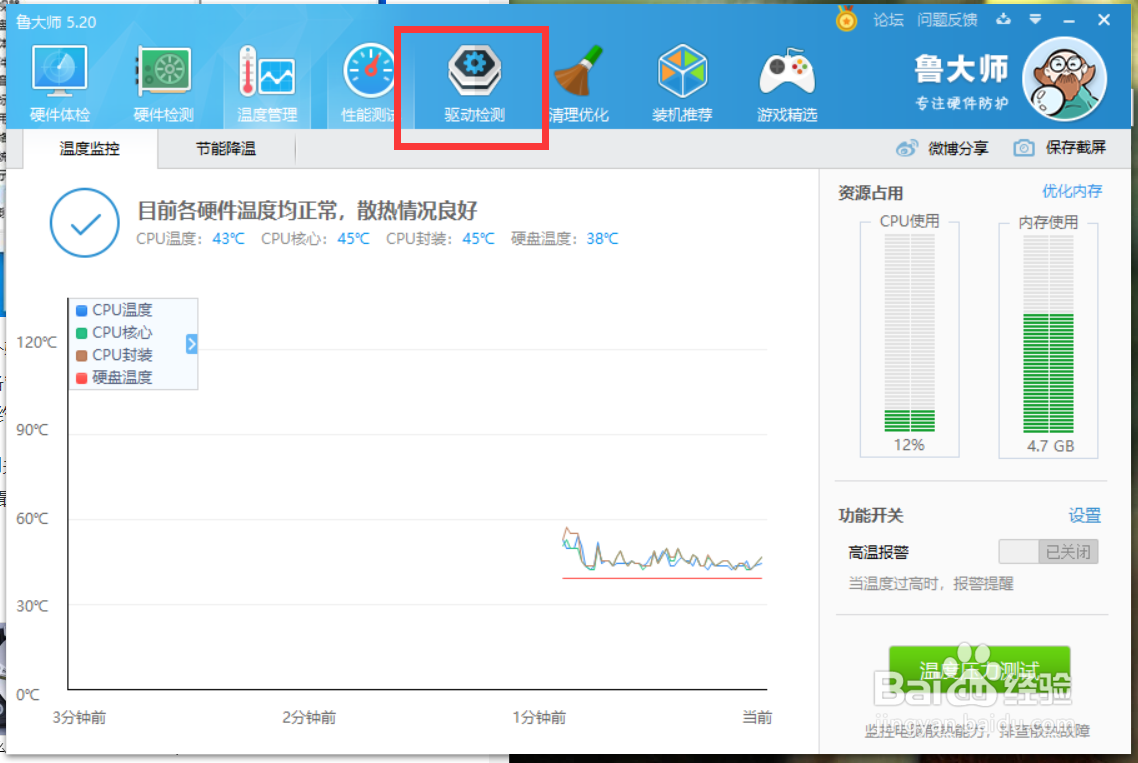The width and height of the screenshot is (1138, 763).
Task: Start the green 温度压力测试 stress test
Action: pos(978,672)
